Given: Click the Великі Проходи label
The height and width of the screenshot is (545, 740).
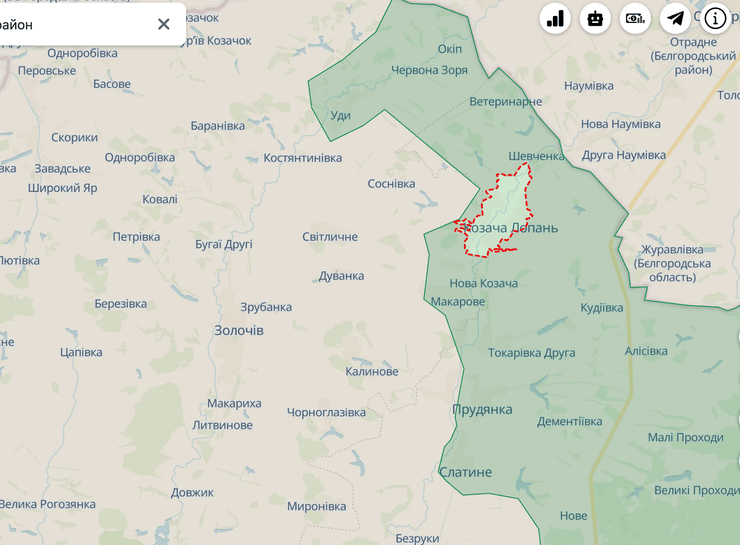Looking at the screenshot, I should (x=697, y=490).
